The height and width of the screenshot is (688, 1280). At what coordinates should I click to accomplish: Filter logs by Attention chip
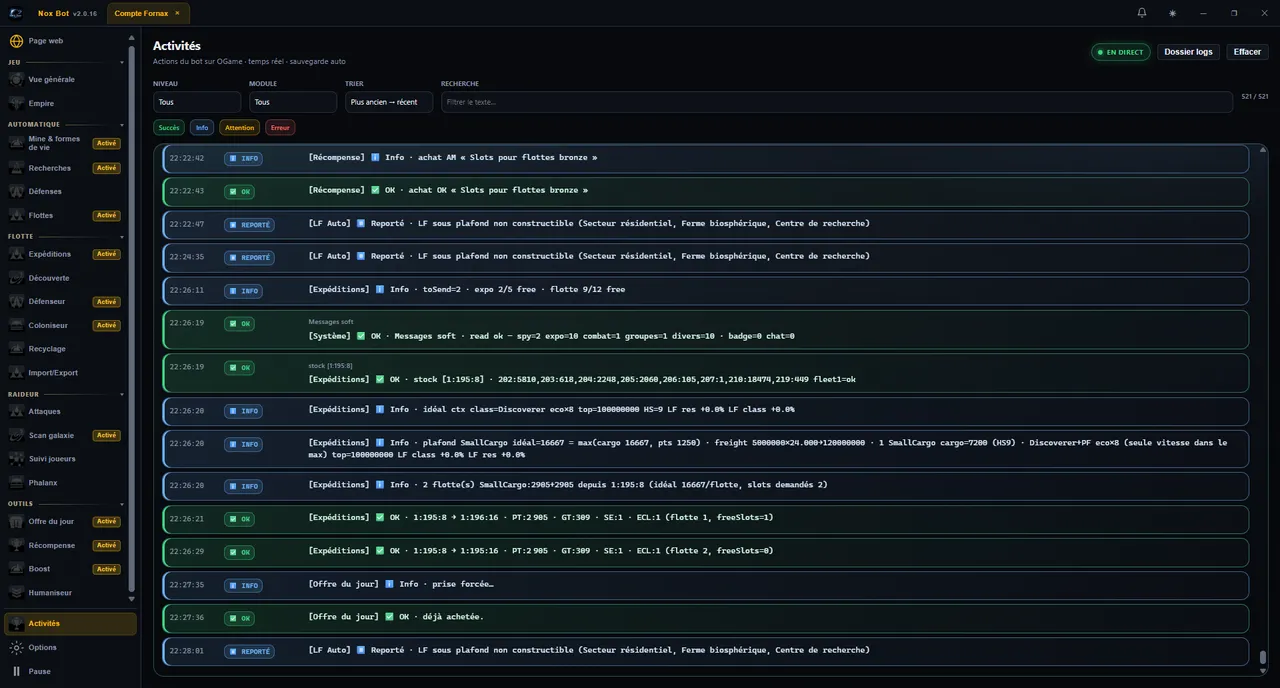(239, 127)
